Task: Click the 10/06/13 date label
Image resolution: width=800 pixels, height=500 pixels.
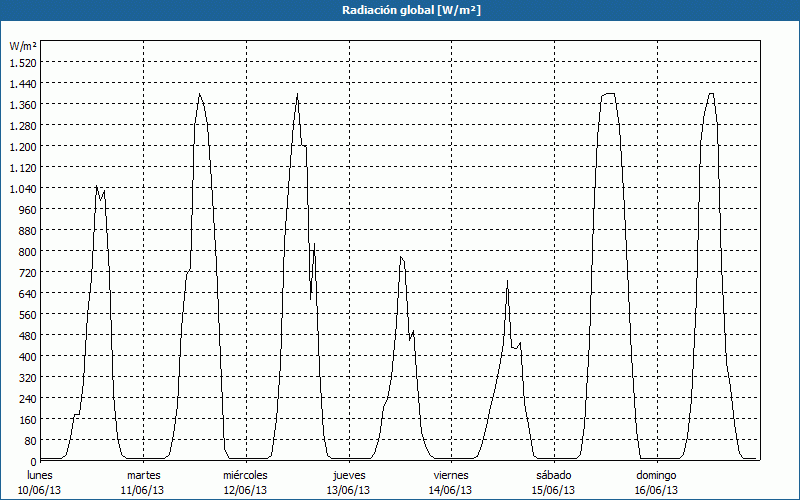Action: coord(40,490)
